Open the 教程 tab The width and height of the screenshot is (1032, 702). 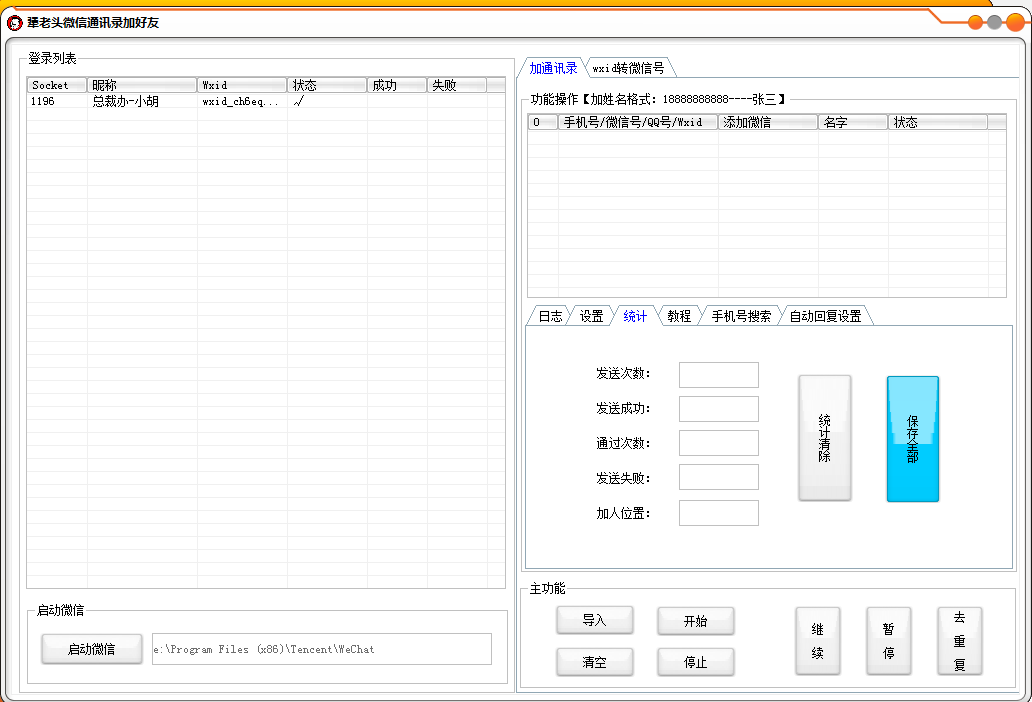pyautogui.click(x=679, y=316)
